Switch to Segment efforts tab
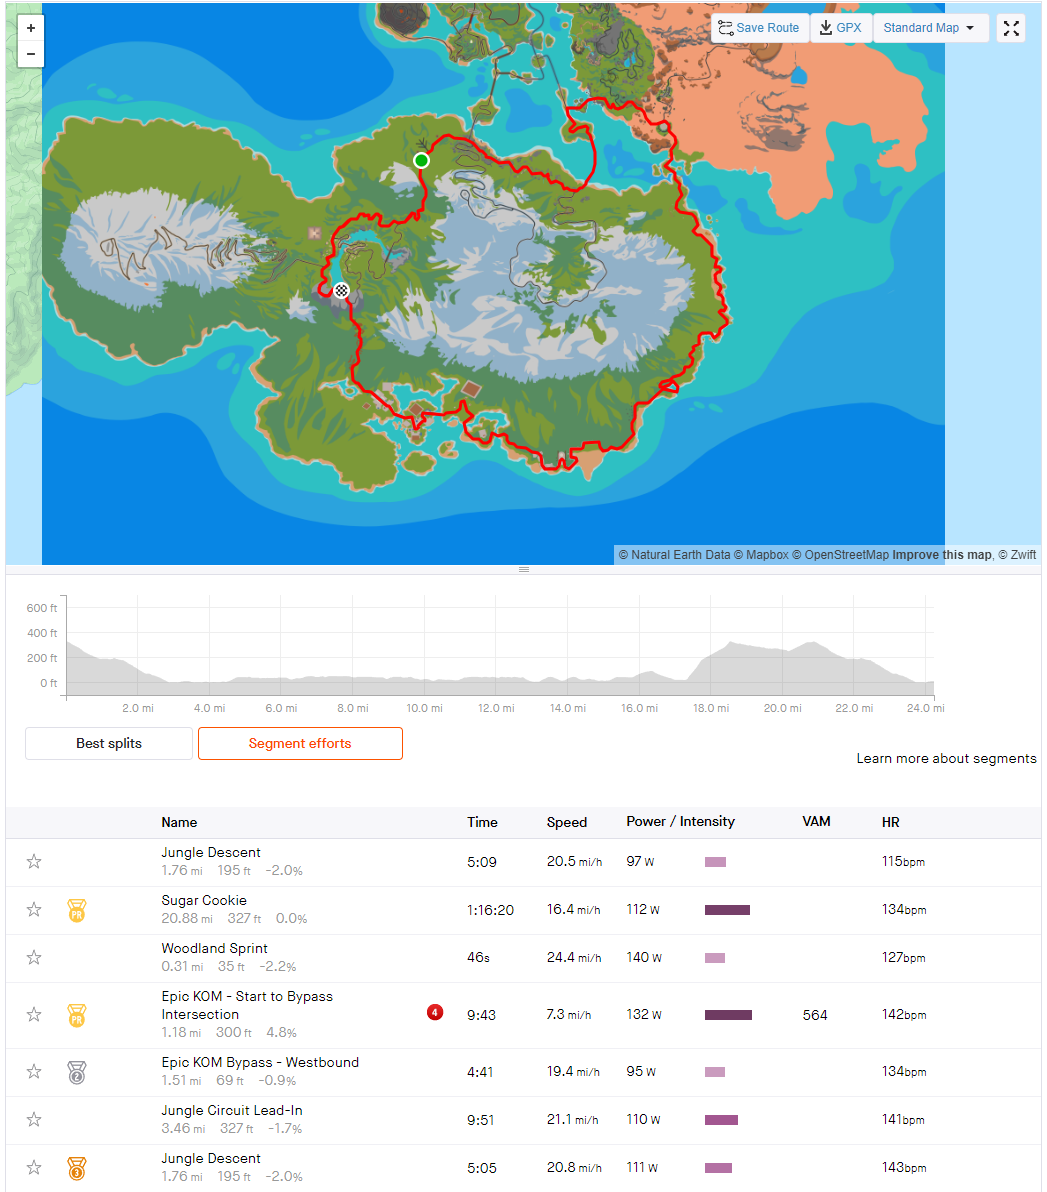 300,743
